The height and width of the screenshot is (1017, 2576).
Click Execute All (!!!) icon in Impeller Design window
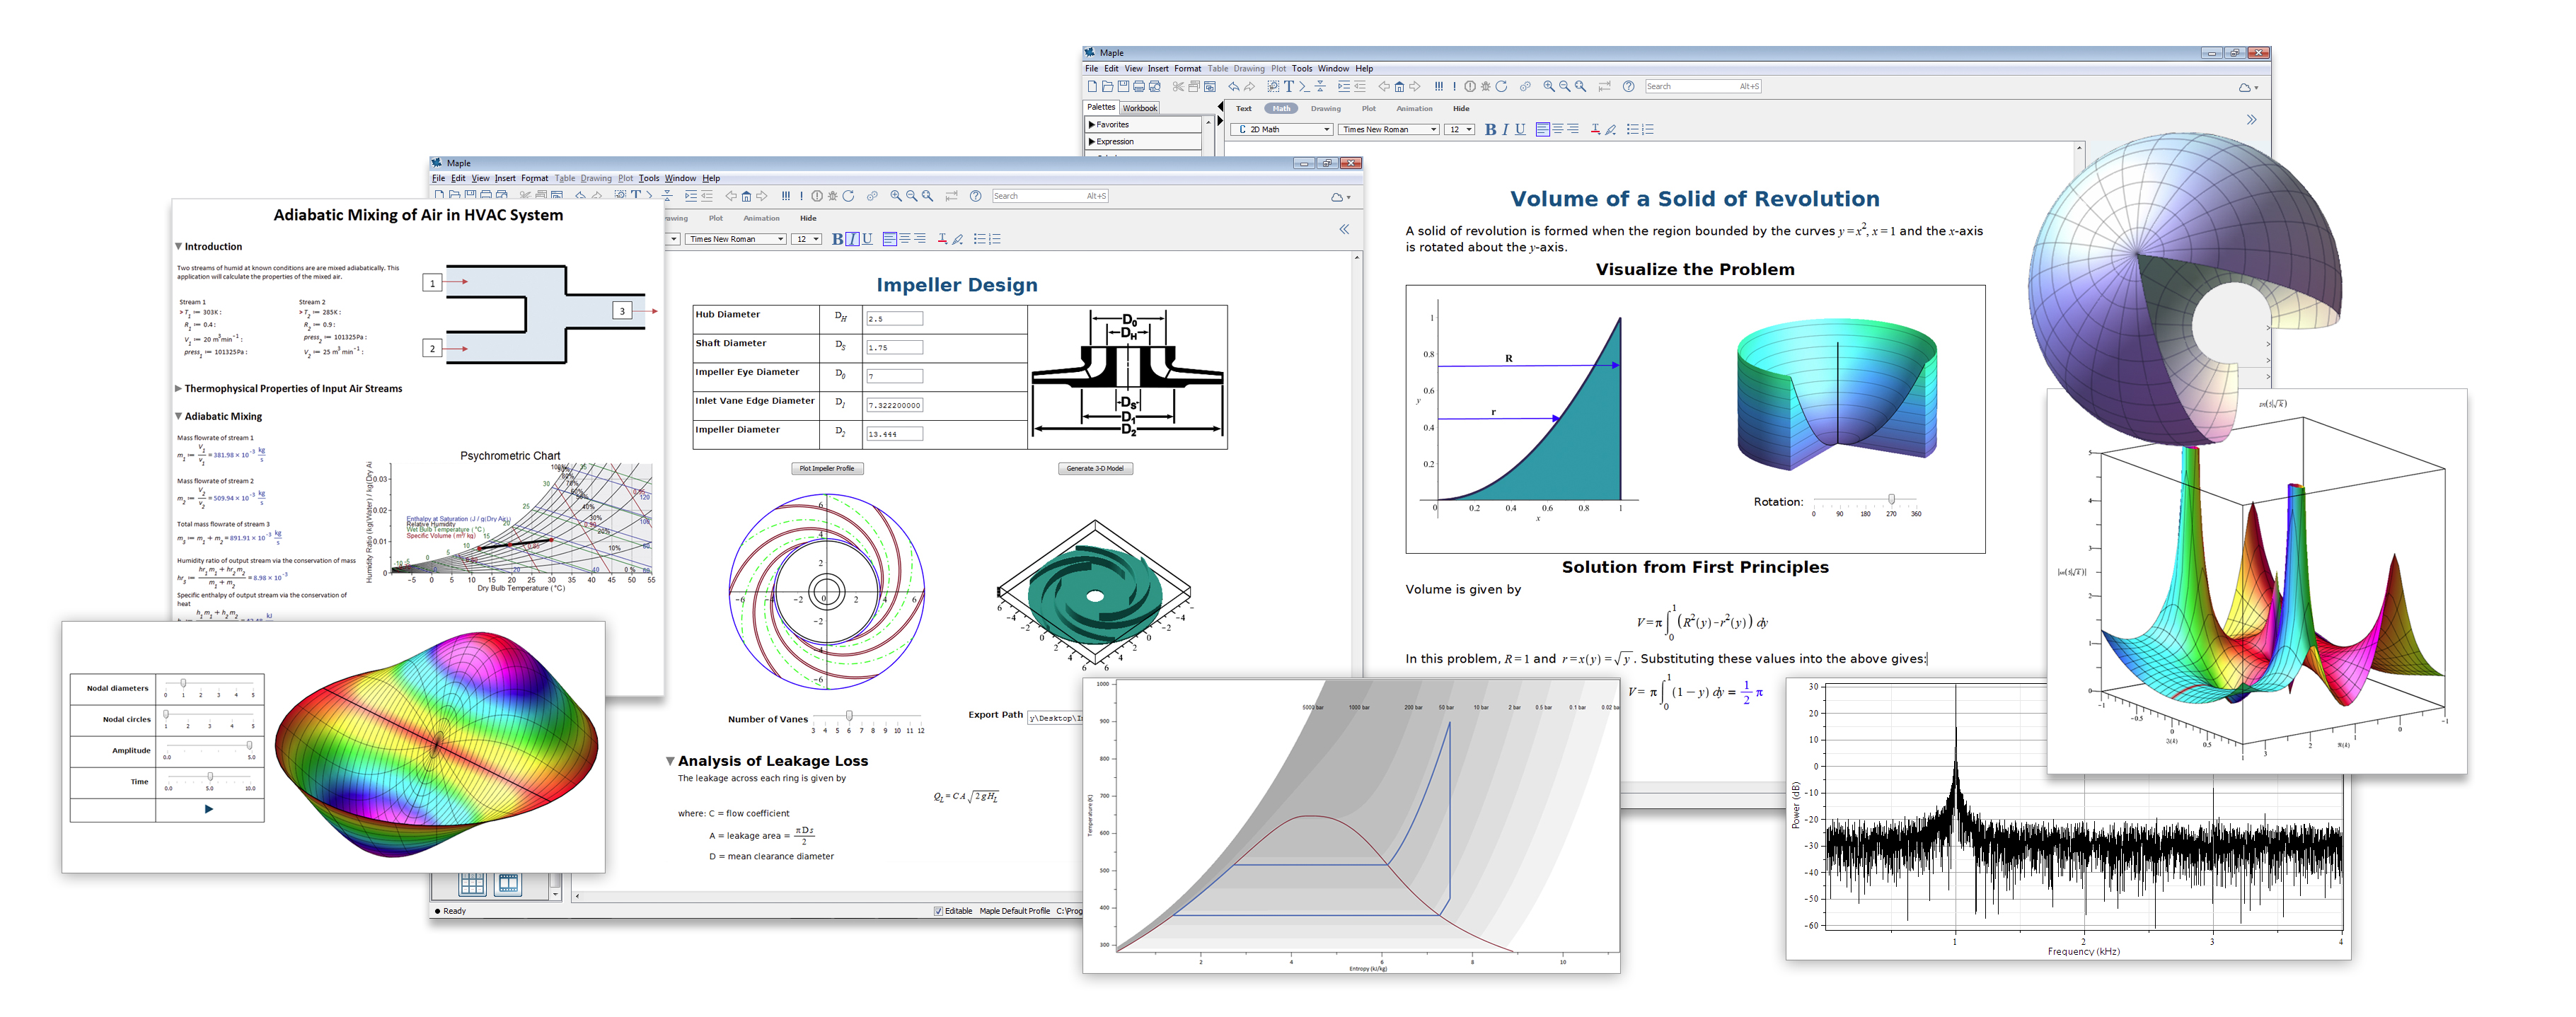[x=786, y=196]
